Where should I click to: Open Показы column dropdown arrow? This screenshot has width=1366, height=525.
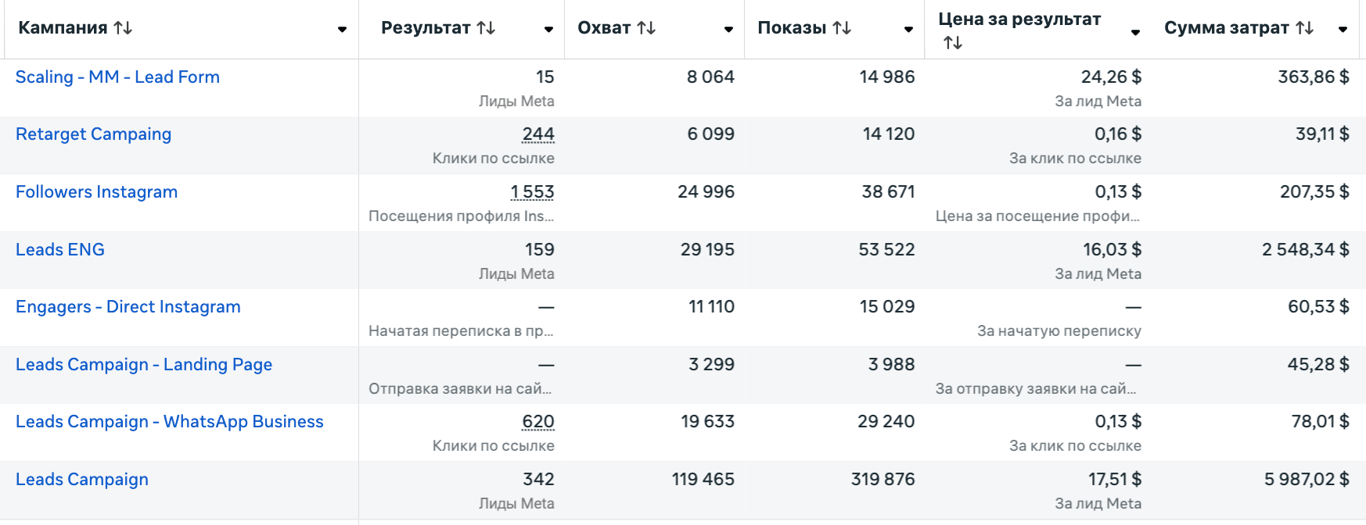point(908,30)
